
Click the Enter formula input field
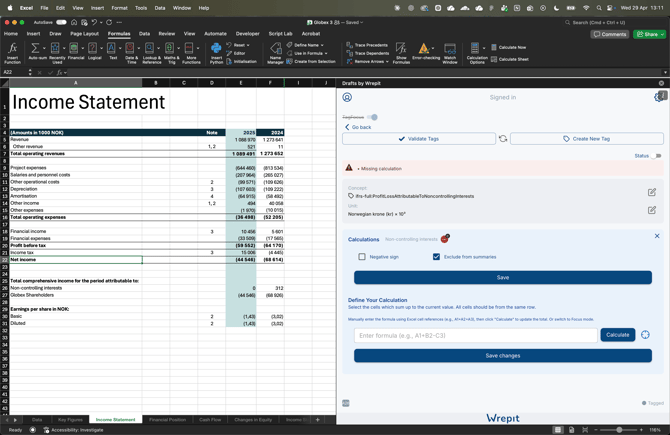(x=476, y=335)
